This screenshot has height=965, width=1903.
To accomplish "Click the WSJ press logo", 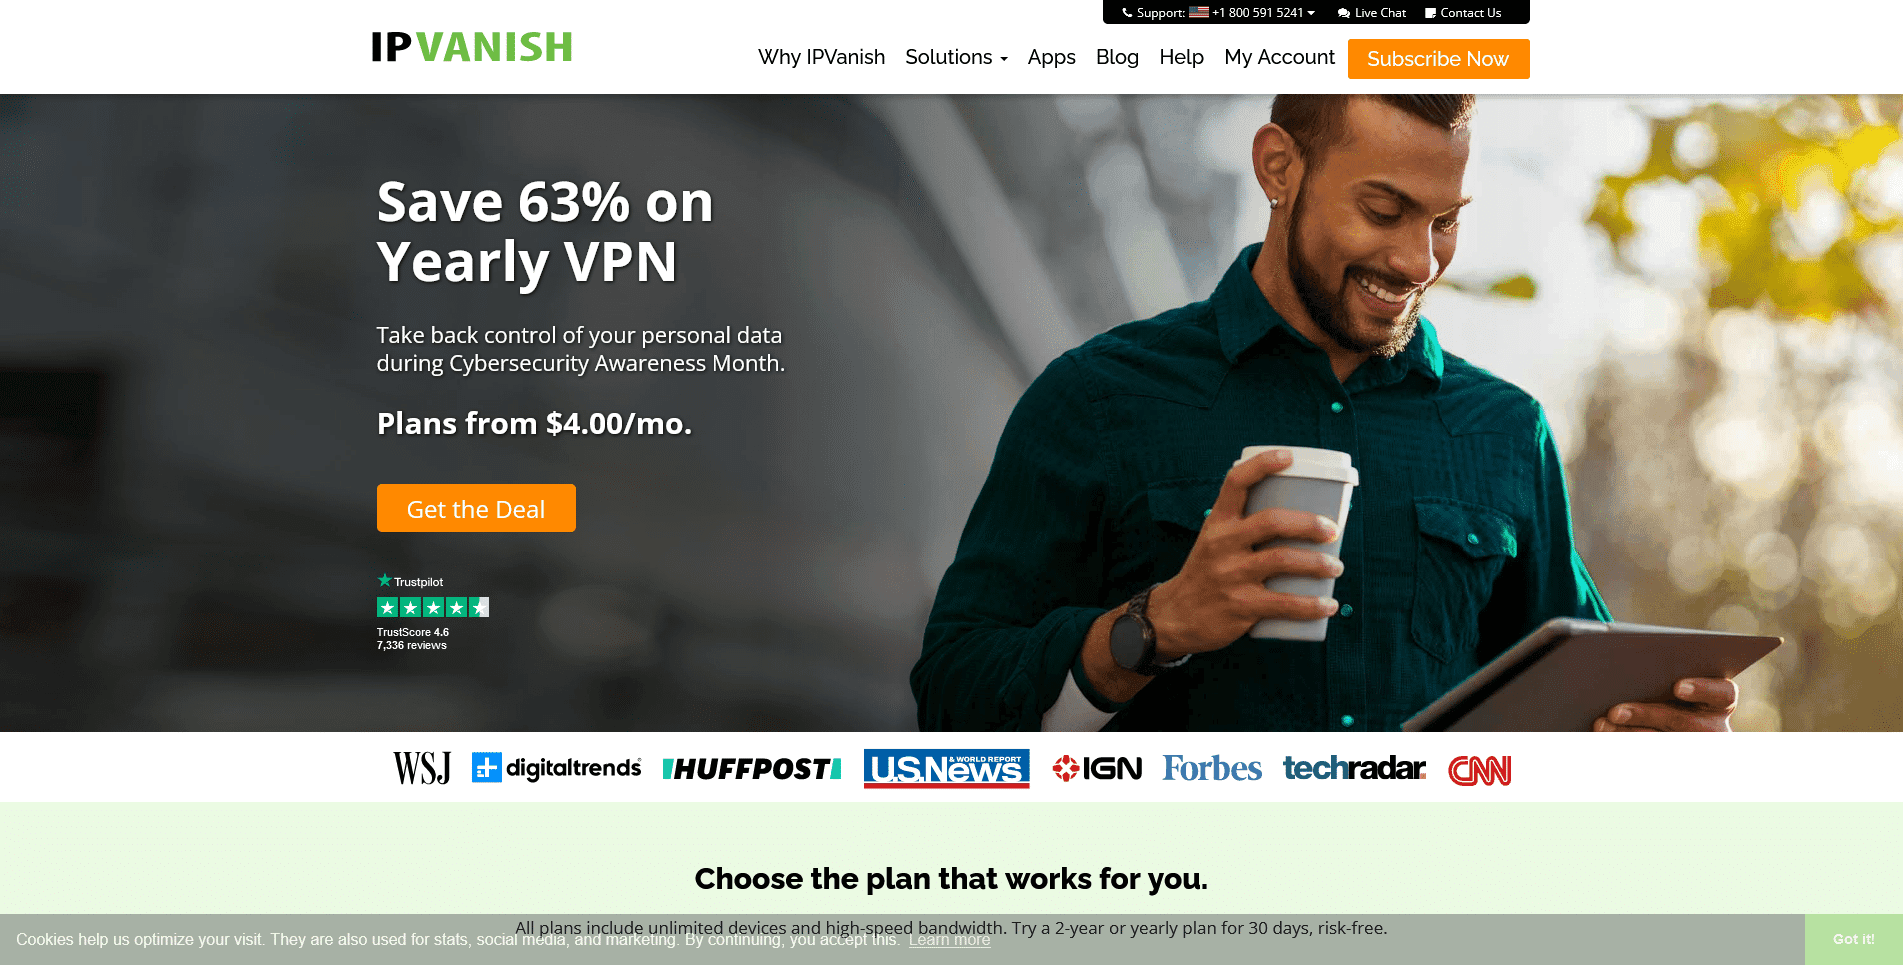I will (x=422, y=768).
